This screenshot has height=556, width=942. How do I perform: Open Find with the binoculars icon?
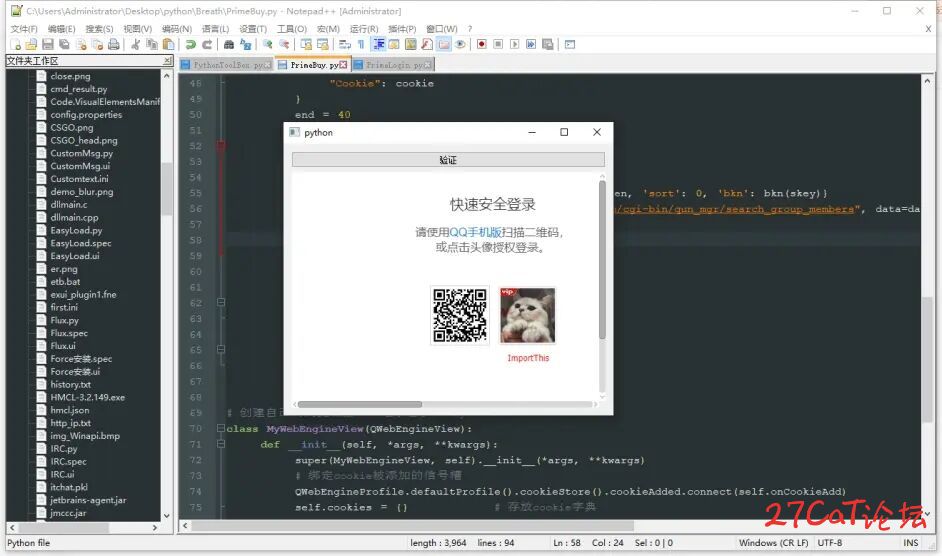click(x=228, y=44)
